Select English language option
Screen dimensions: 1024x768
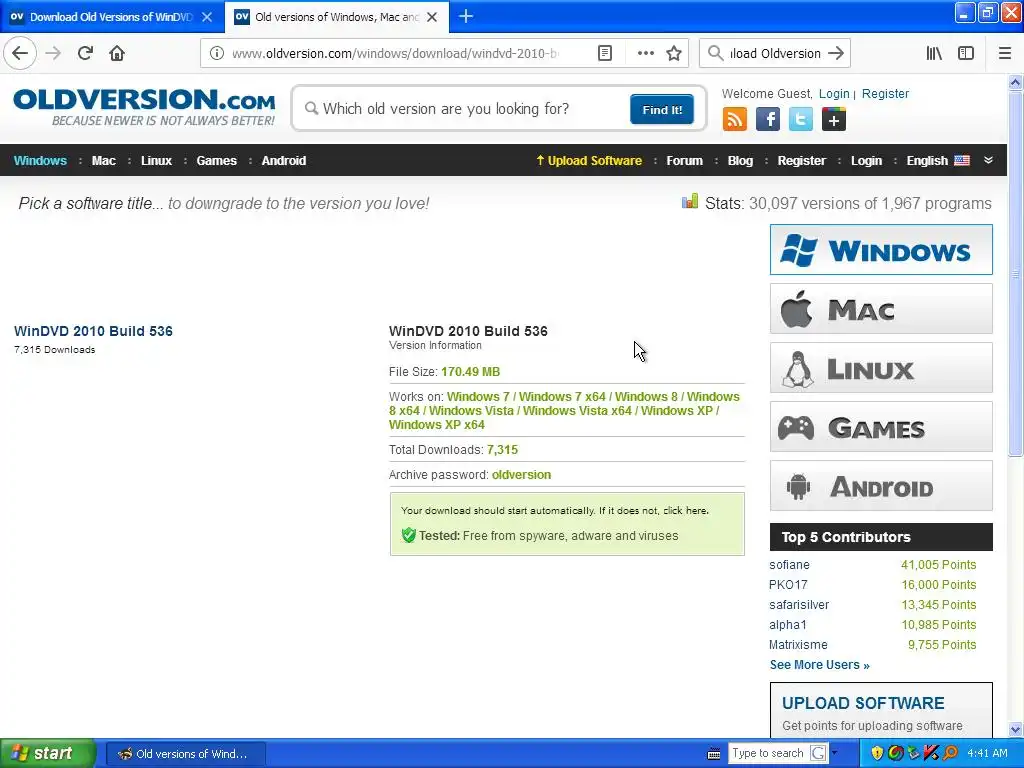[938, 161]
